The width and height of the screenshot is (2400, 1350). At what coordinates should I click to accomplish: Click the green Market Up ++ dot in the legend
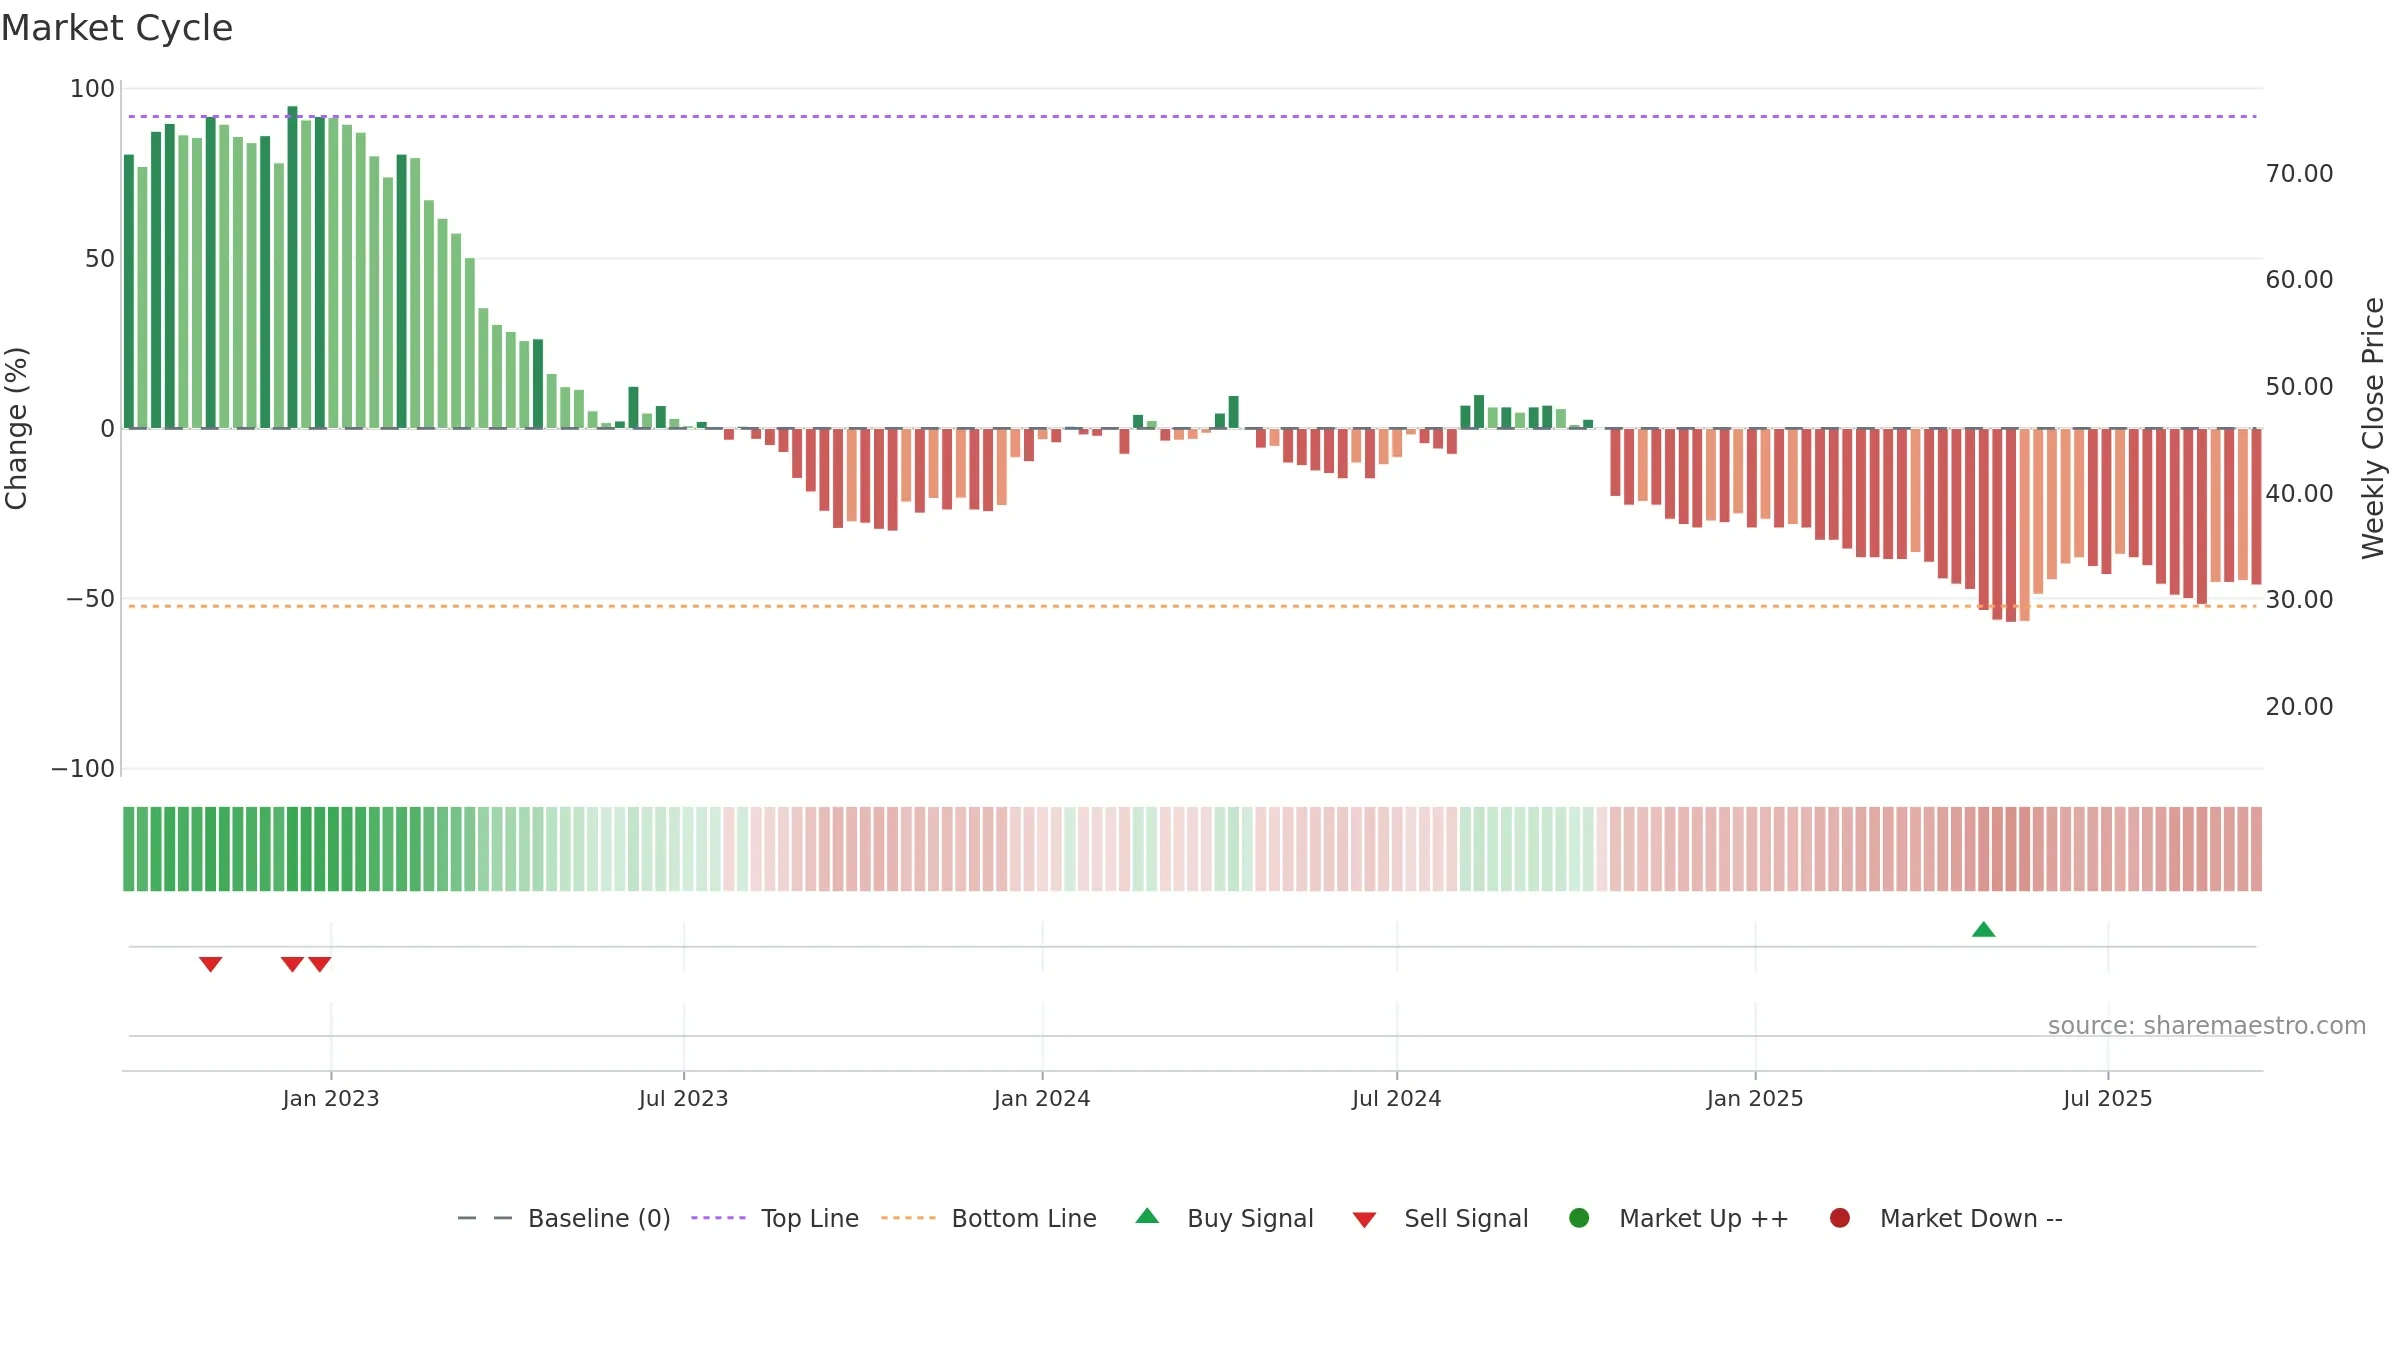pyautogui.click(x=1580, y=1218)
